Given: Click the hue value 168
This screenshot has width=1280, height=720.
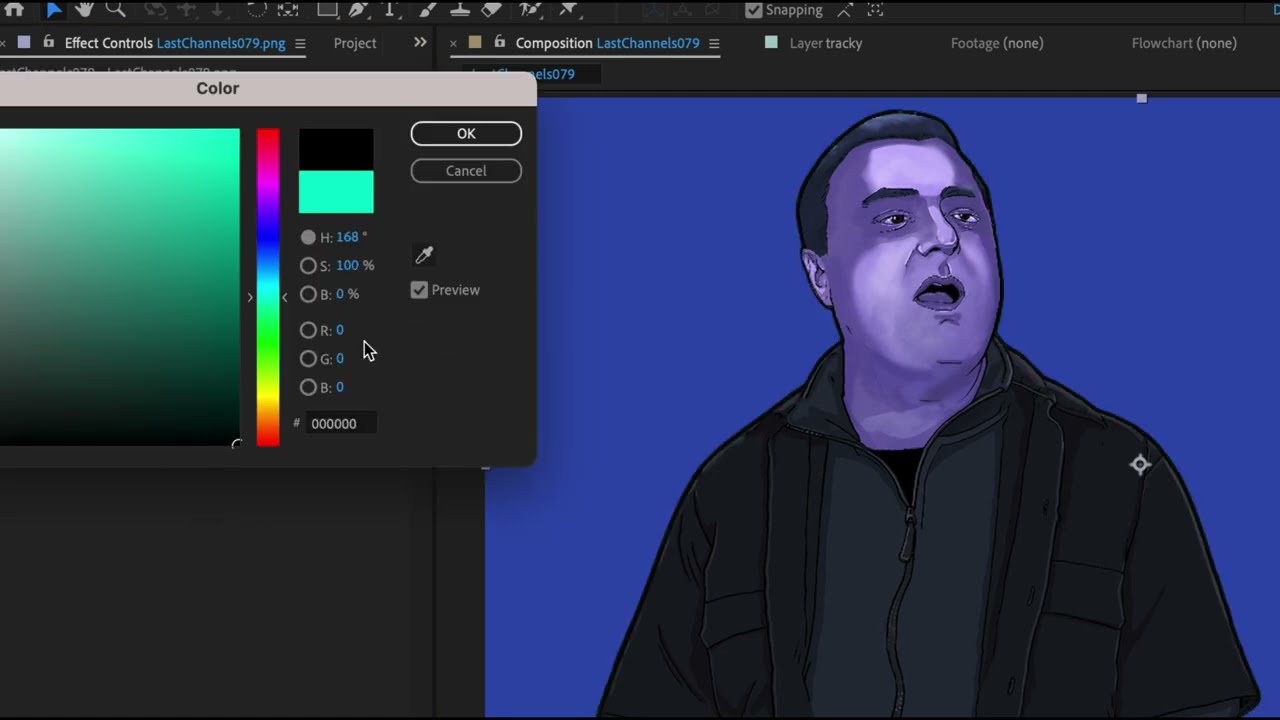Looking at the screenshot, I should coord(347,237).
